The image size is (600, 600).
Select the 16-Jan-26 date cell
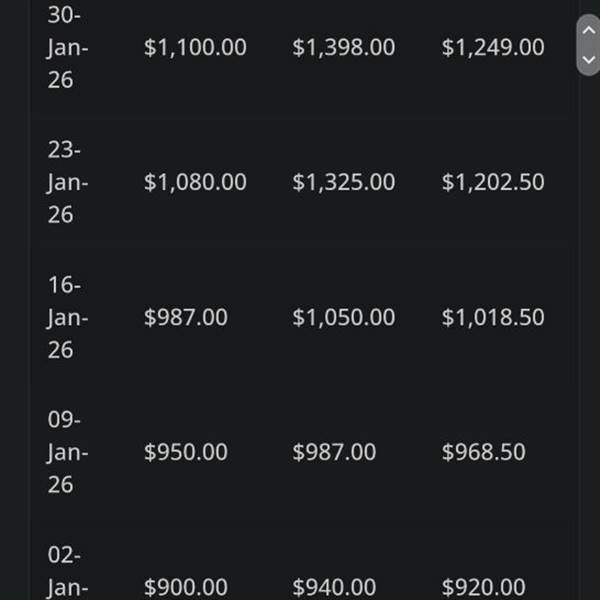(x=66, y=317)
